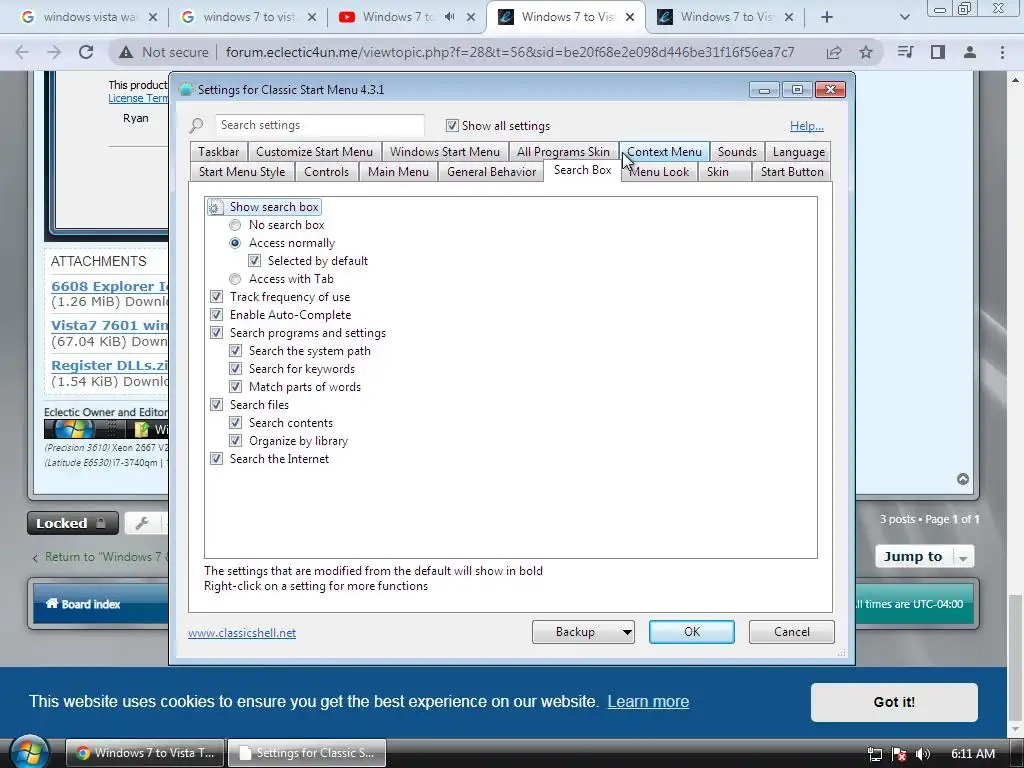Close the windows vista Google tab
The height and width of the screenshot is (768, 1024).
coord(153,17)
